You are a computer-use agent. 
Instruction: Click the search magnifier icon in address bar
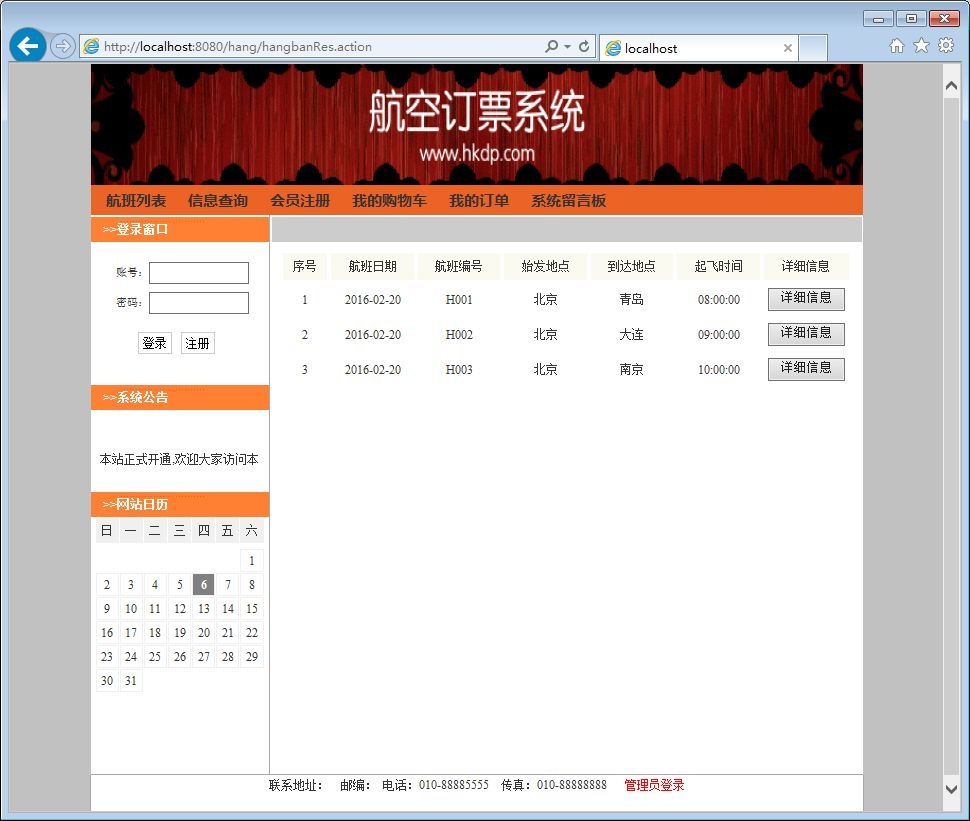(x=551, y=46)
